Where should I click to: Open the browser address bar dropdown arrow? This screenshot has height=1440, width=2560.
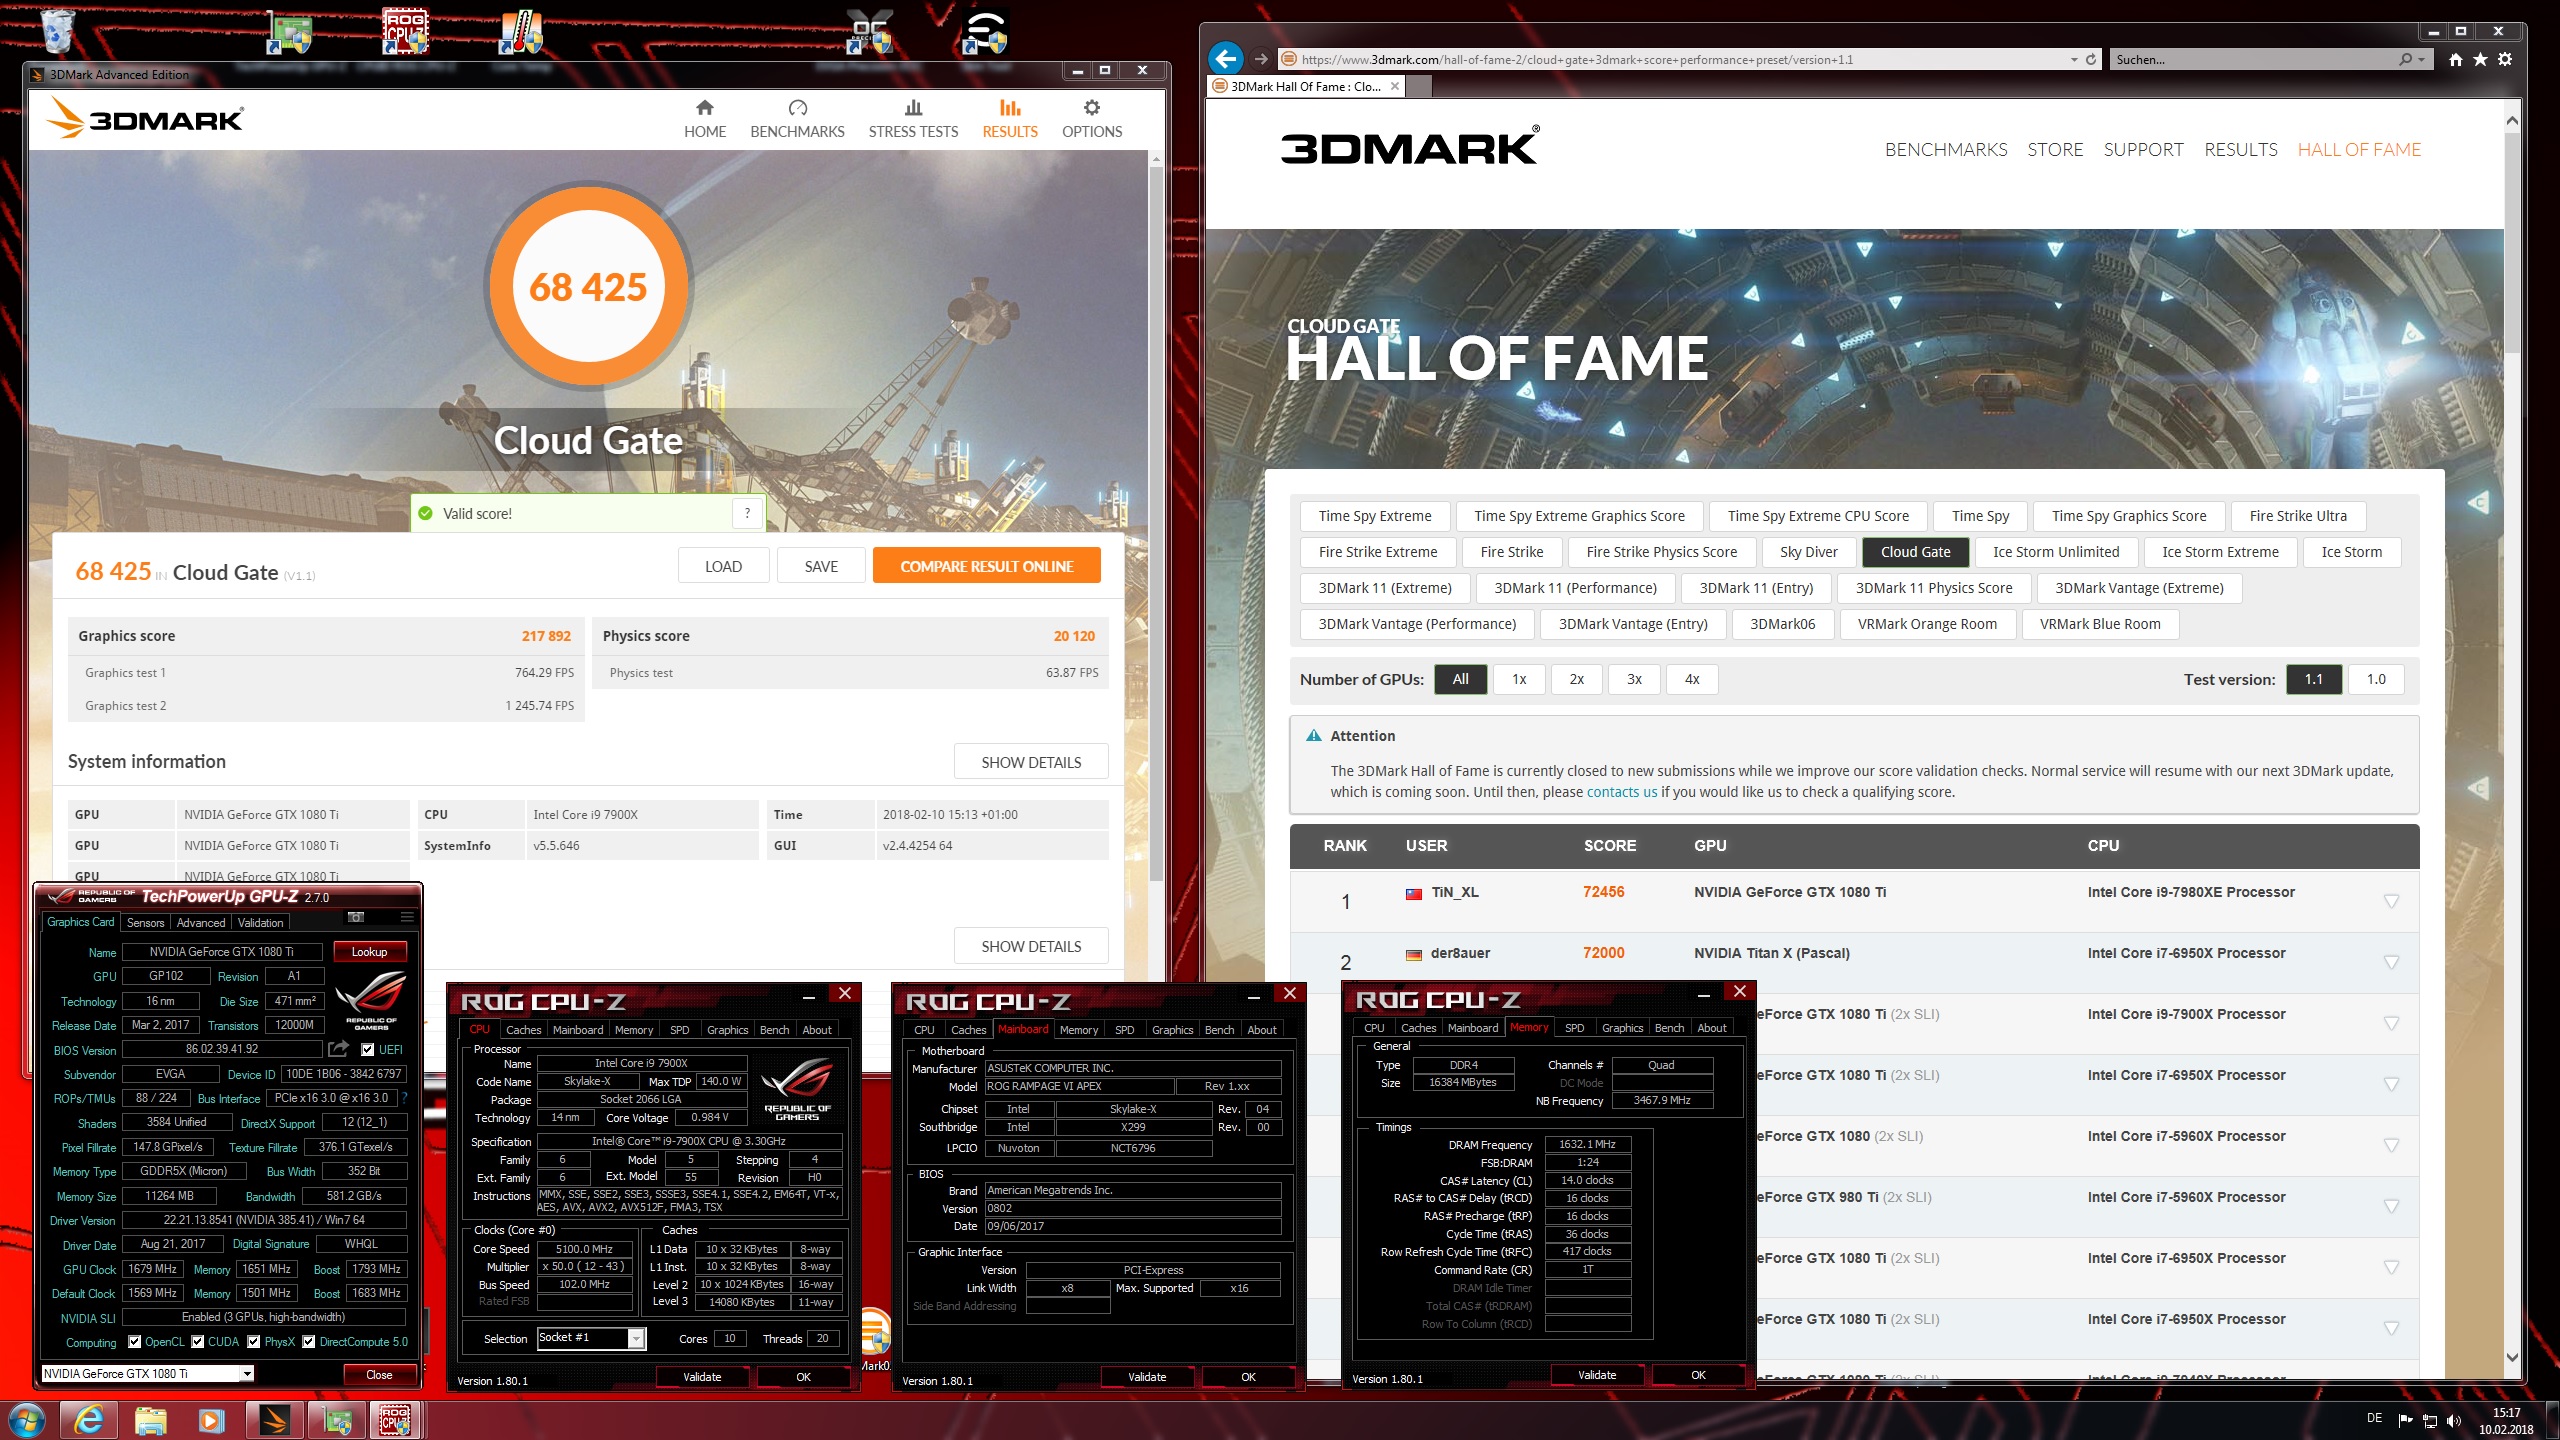(x=2074, y=59)
